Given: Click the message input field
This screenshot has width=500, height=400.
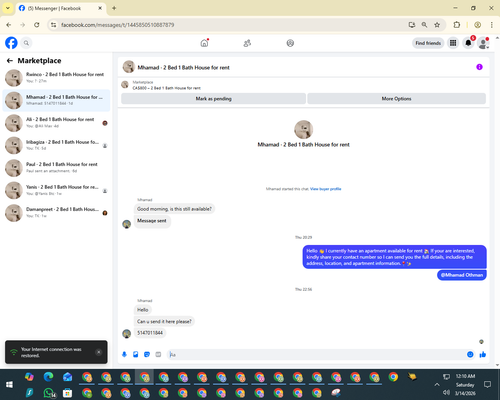Looking at the screenshot, I should [x=317, y=355].
